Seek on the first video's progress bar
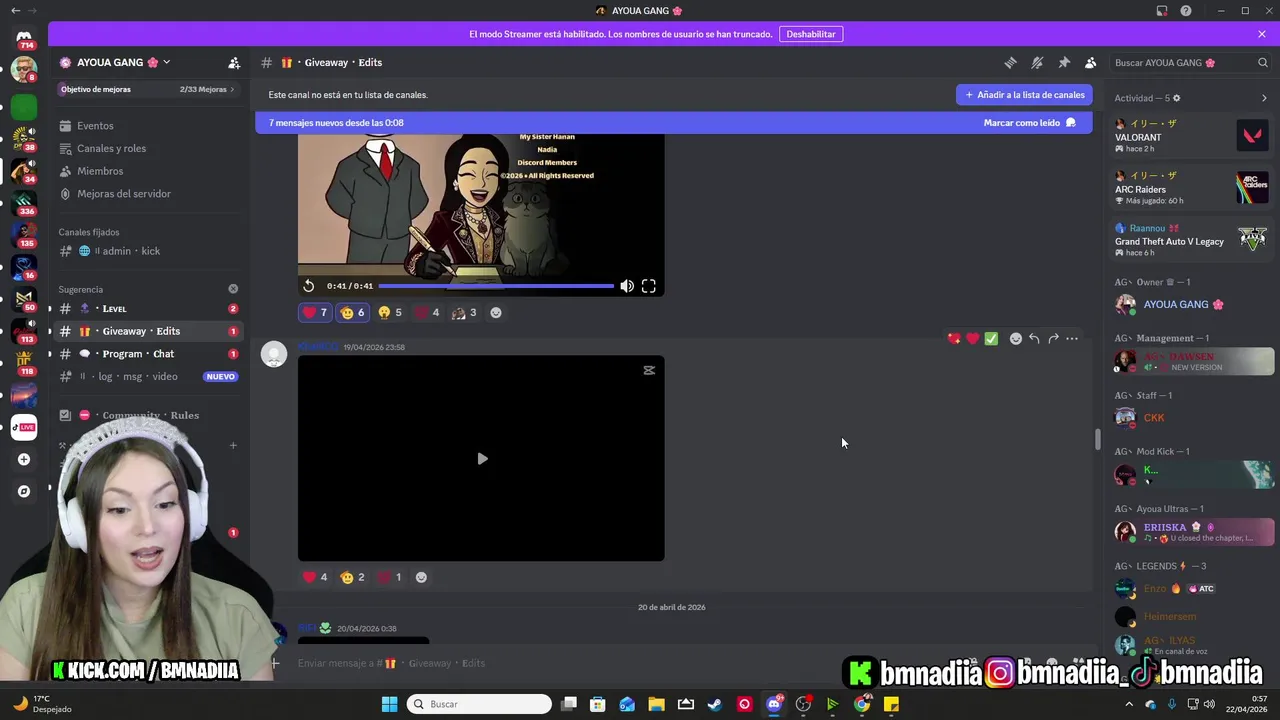1280x720 pixels. (496, 286)
